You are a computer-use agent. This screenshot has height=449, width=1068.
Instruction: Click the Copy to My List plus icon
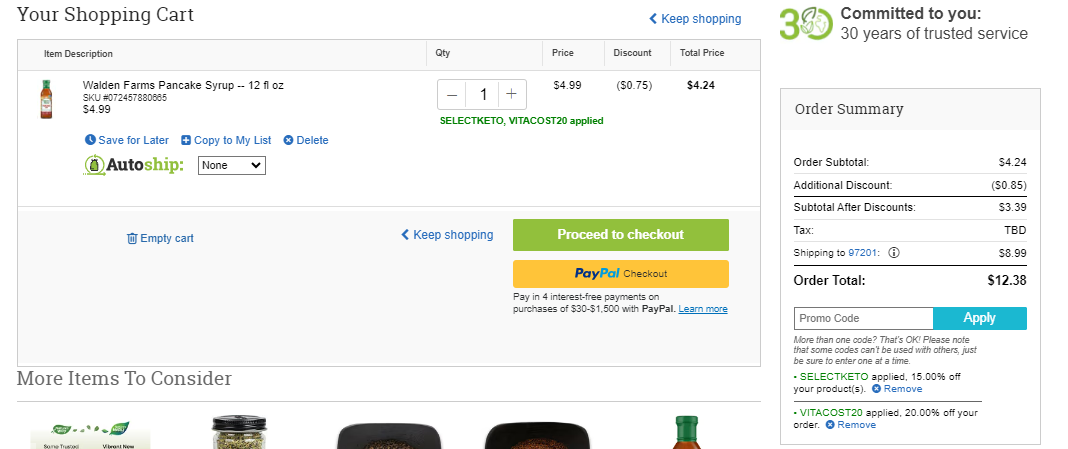186,140
